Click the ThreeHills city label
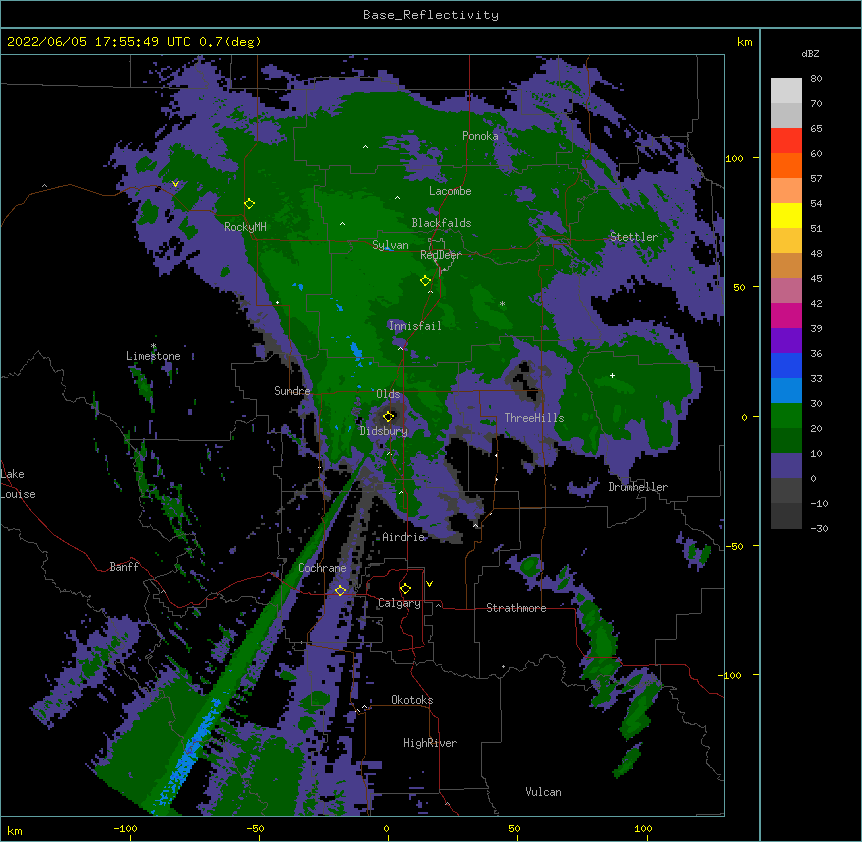 534,418
